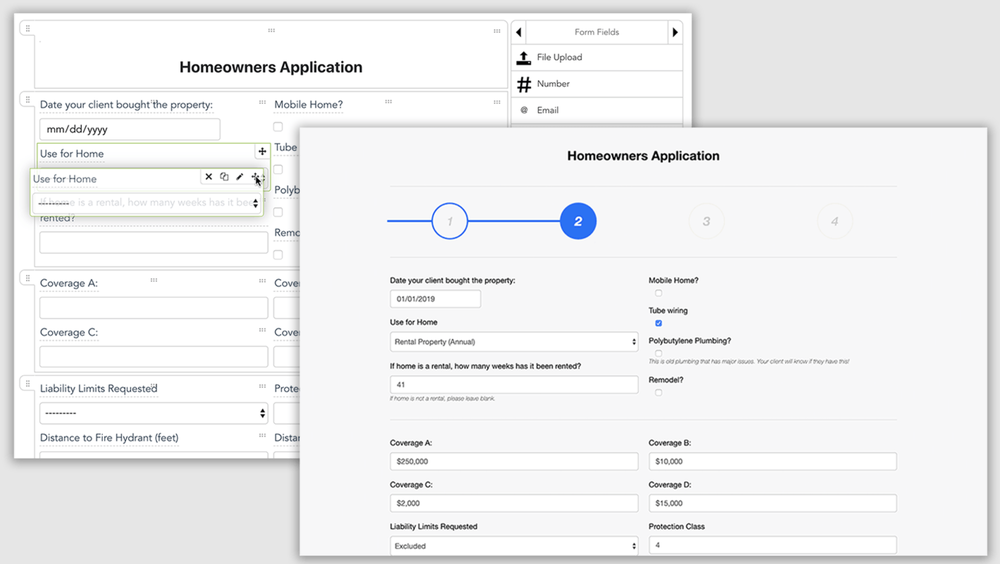
Task: Delete the dragged Use for Home field (X icon)
Action: point(209,177)
